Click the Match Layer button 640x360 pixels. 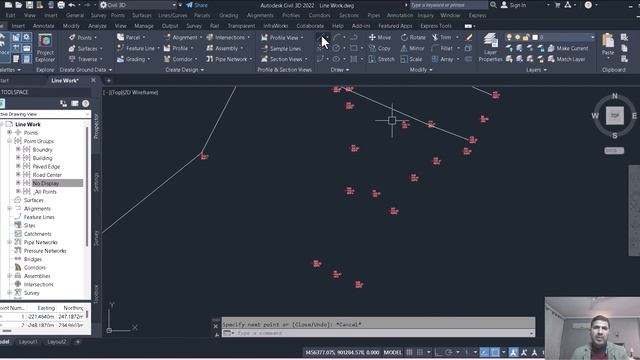point(567,59)
